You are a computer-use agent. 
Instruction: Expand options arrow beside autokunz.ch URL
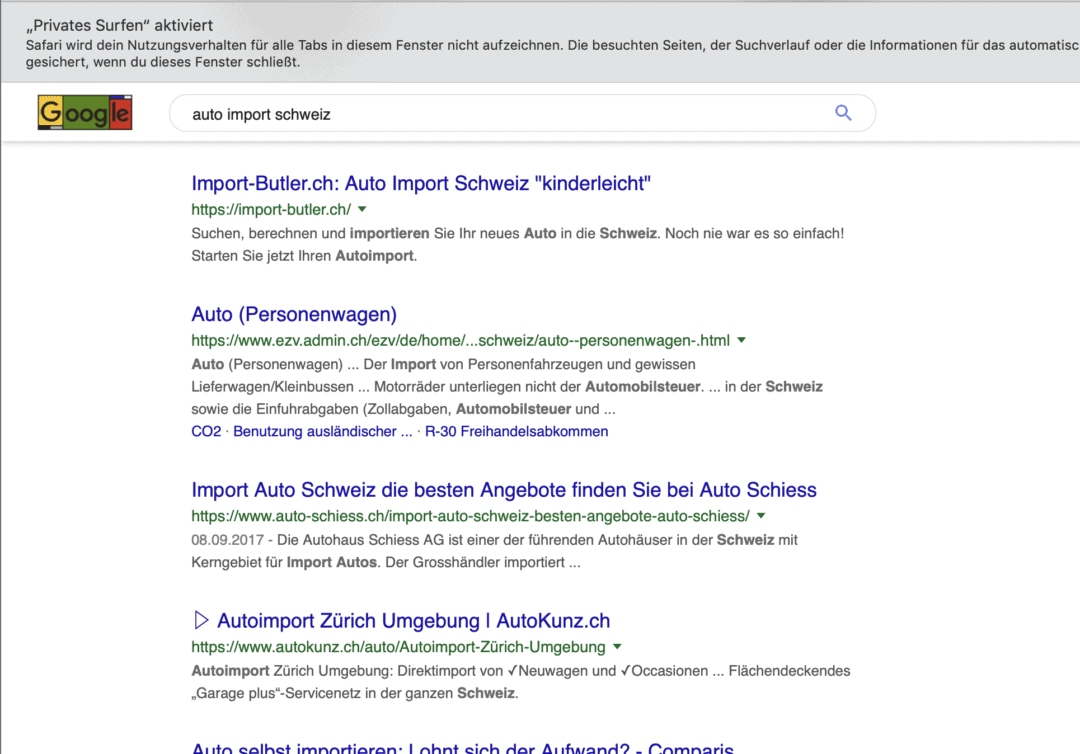coord(617,646)
